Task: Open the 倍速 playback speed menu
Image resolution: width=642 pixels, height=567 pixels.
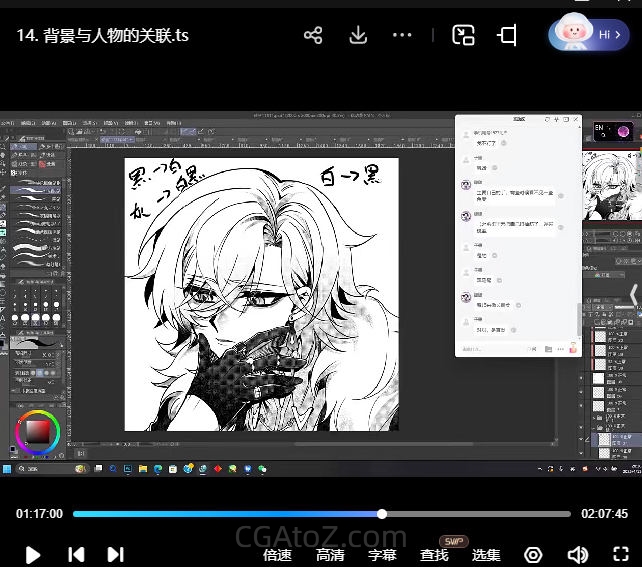Action: [277, 555]
